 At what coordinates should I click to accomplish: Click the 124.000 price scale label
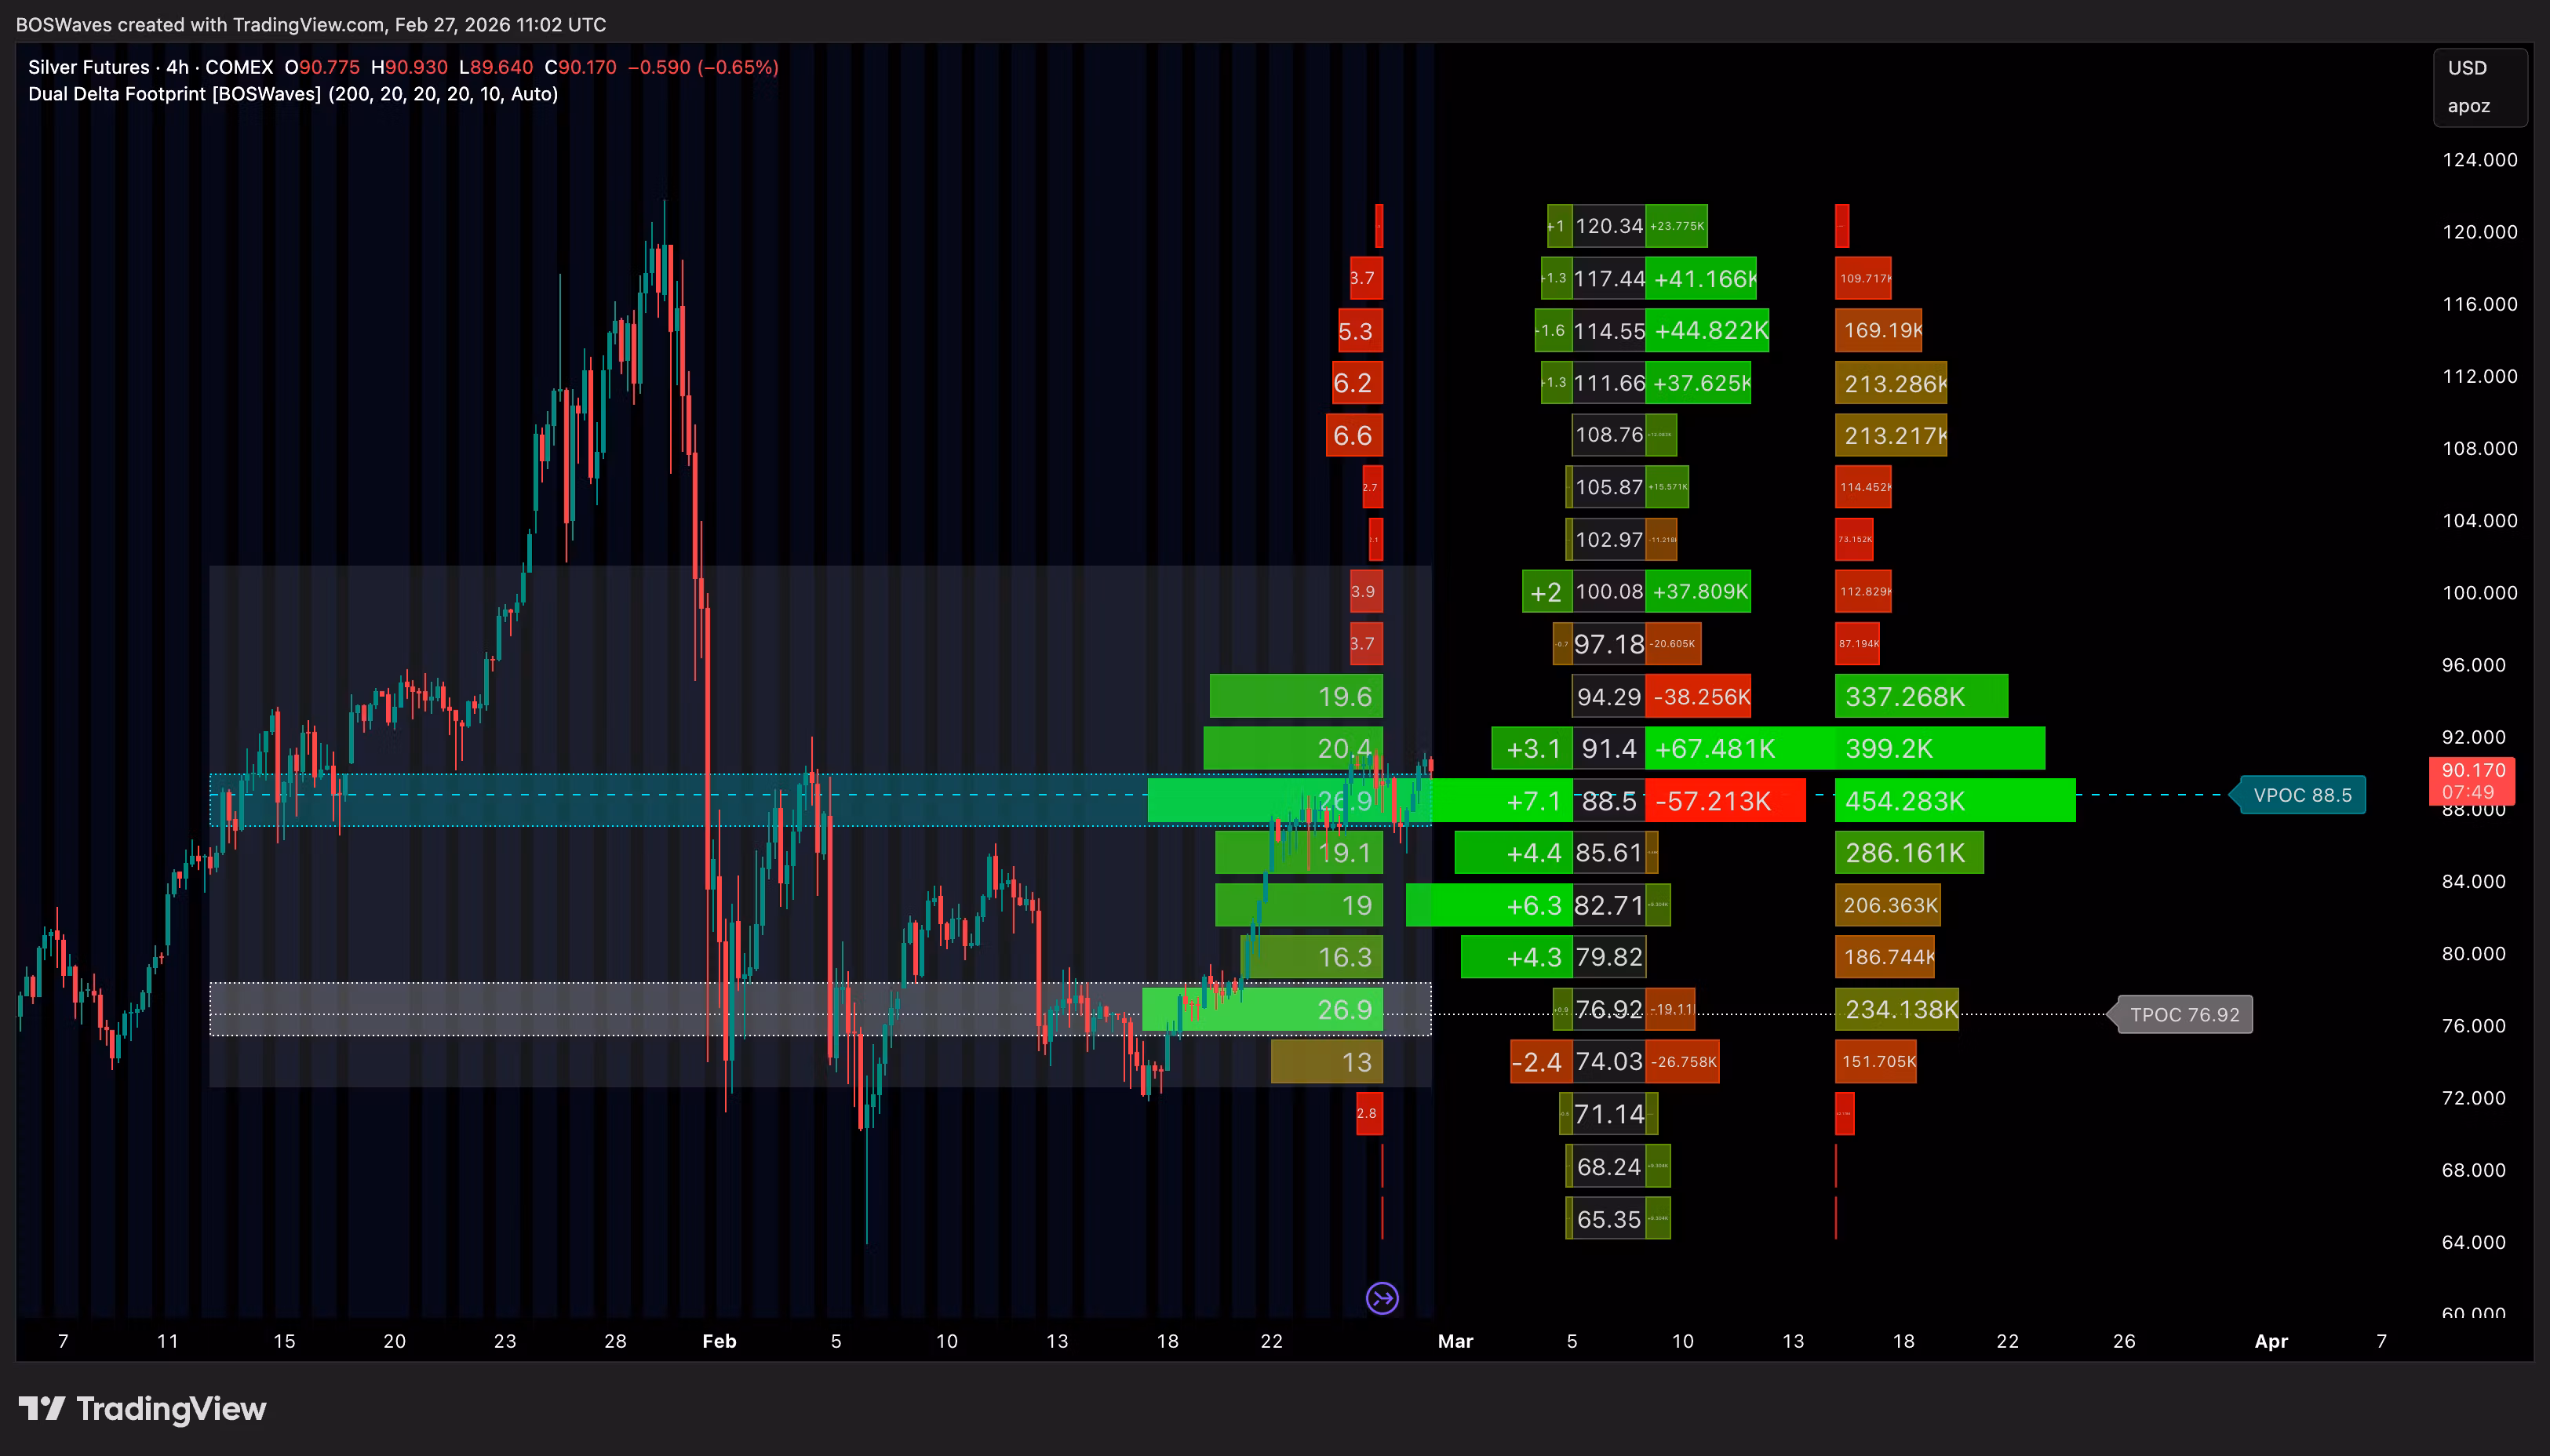(2479, 160)
